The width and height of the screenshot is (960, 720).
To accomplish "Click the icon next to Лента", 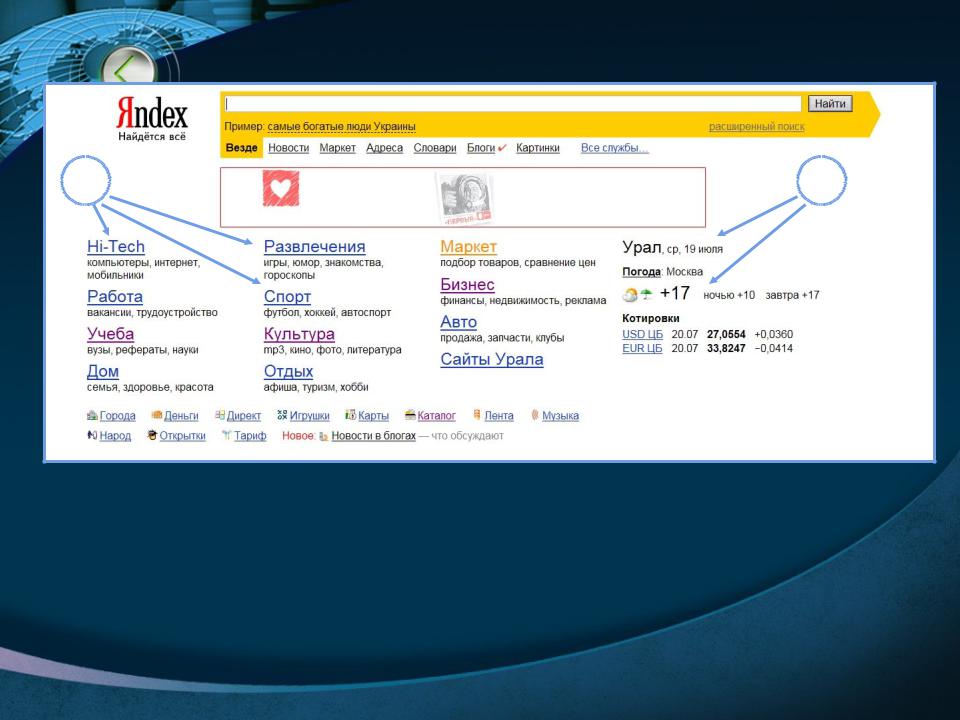I will [x=477, y=415].
